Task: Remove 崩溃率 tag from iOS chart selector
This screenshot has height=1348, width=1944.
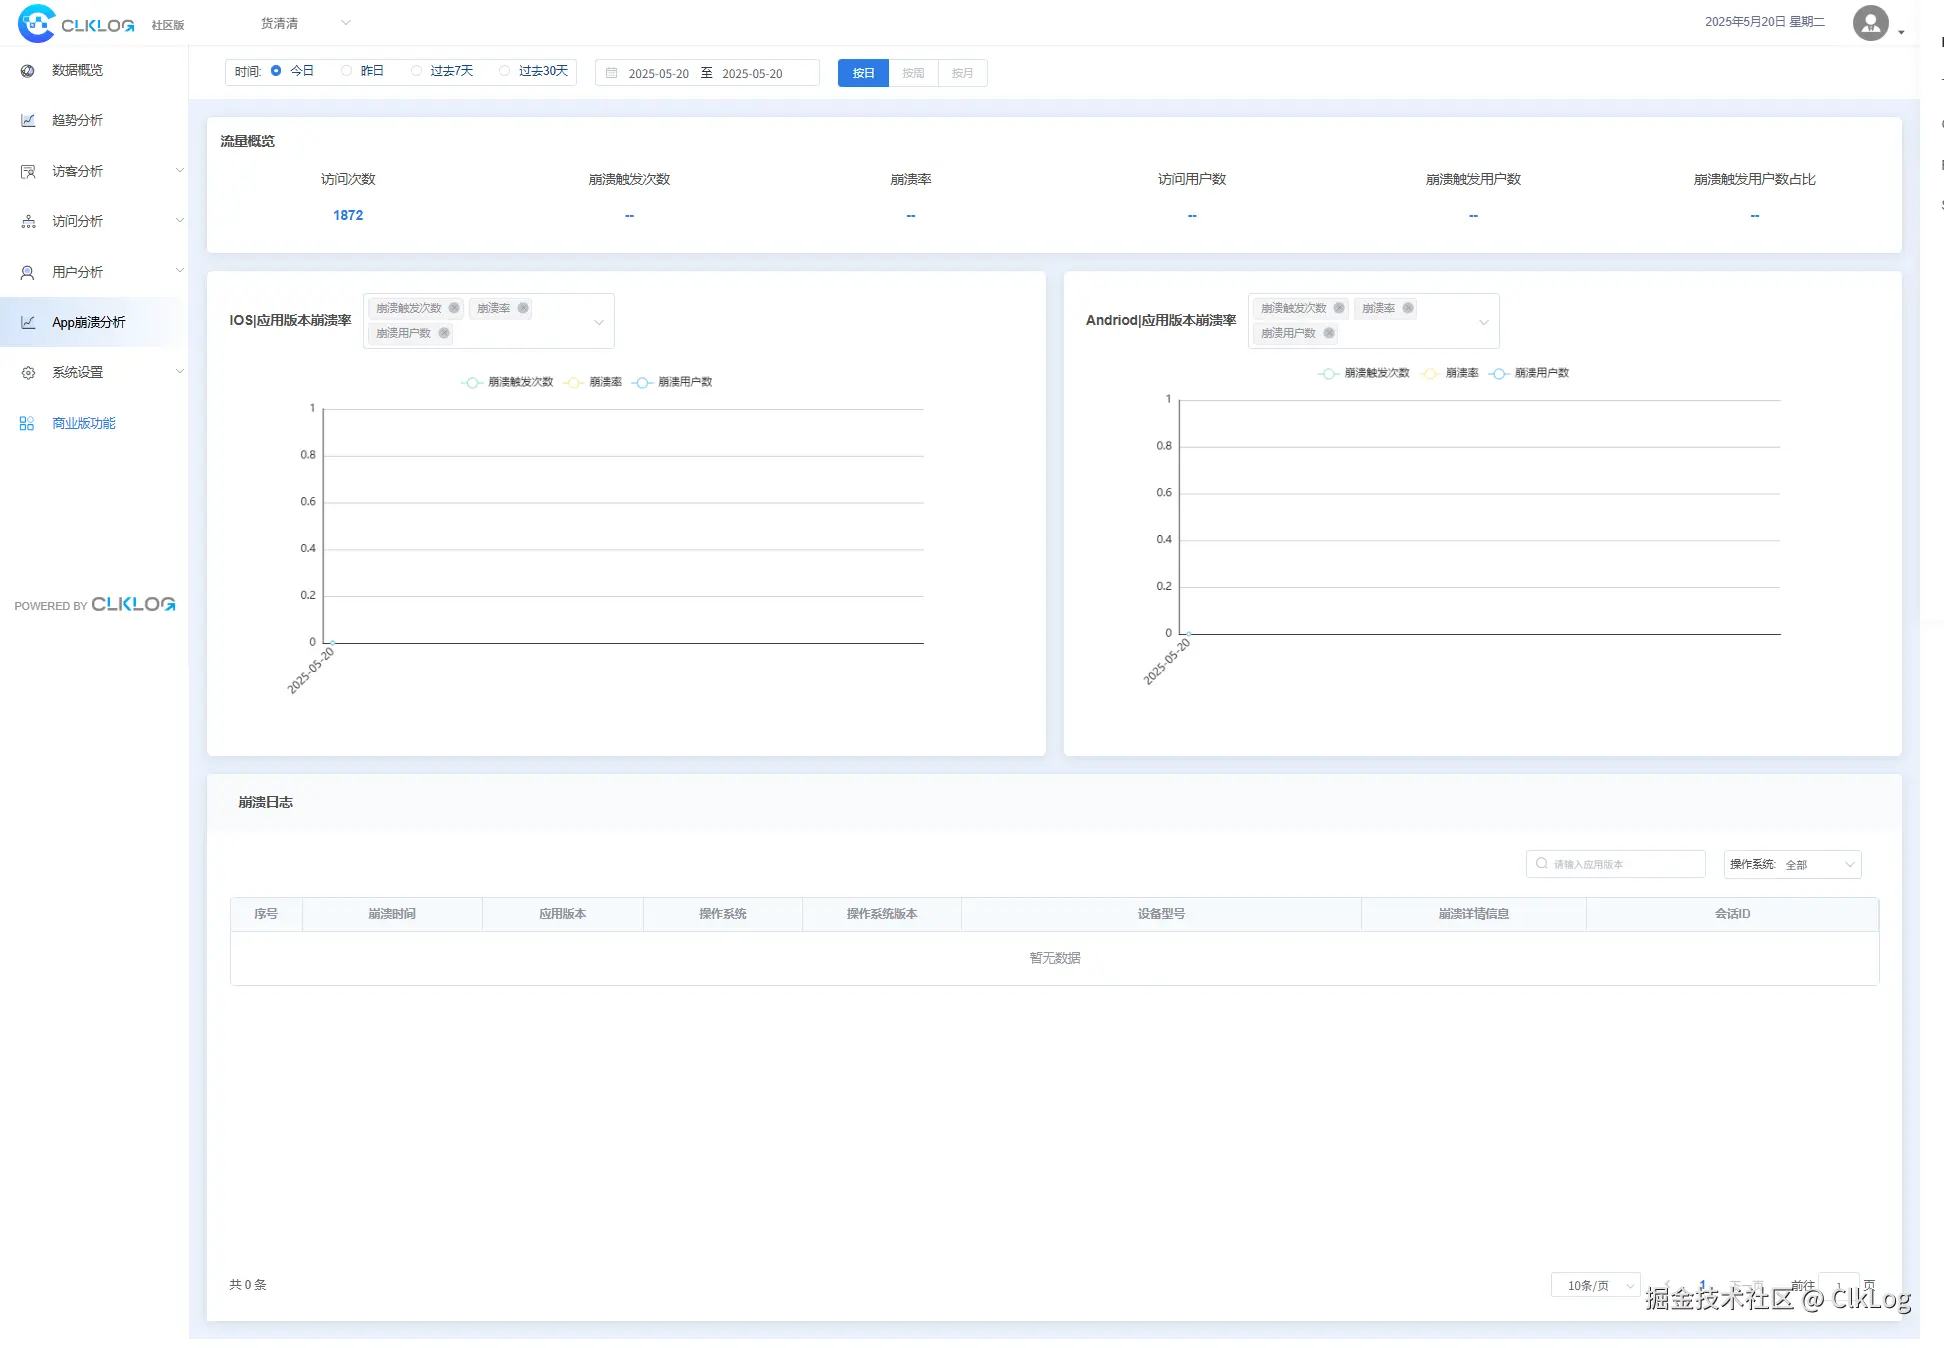Action: tap(523, 308)
